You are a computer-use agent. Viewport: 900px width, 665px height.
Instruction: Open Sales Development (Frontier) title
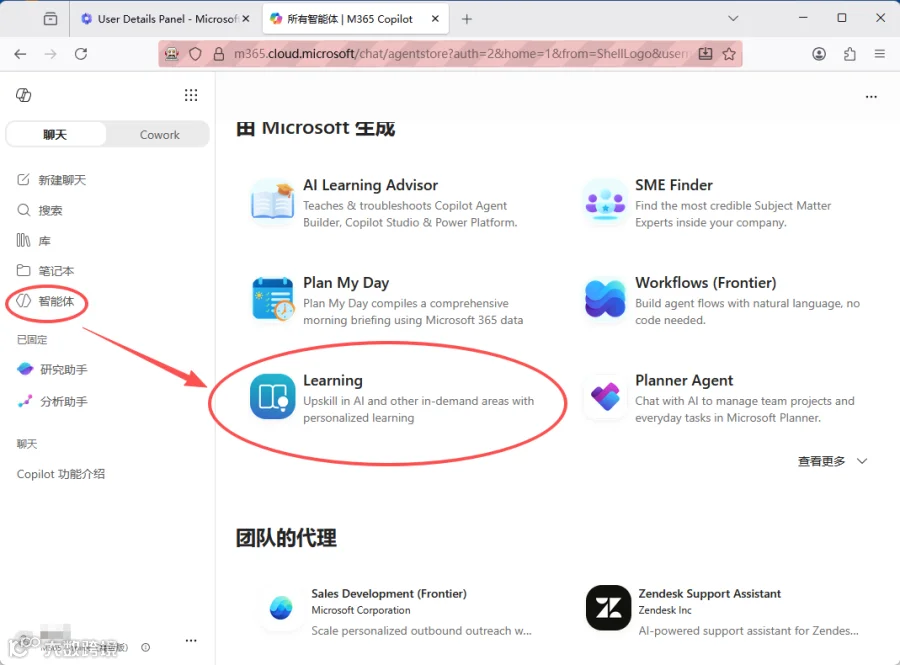tap(389, 593)
